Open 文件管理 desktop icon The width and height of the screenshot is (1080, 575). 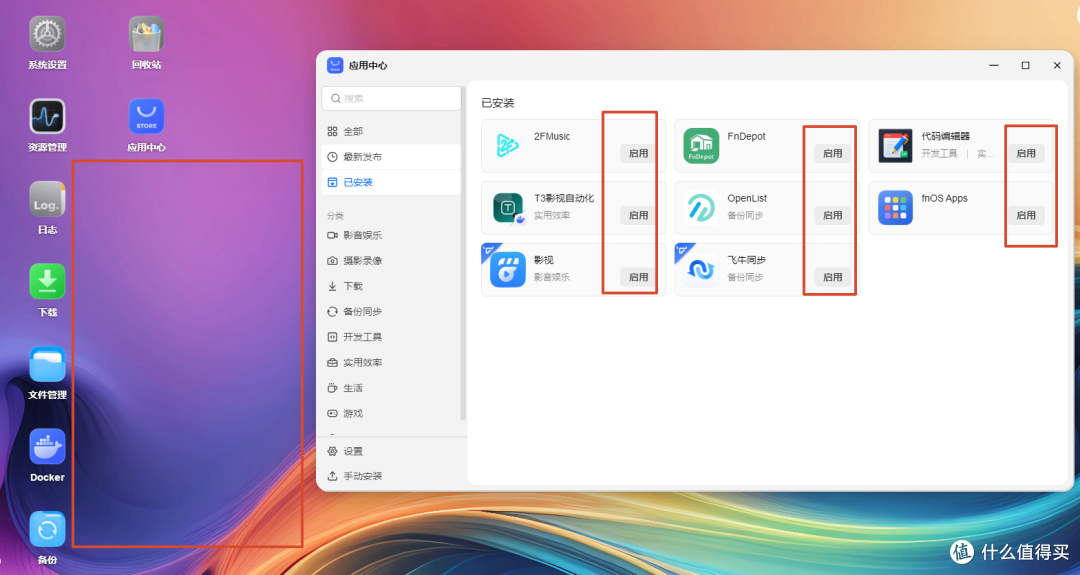48,364
